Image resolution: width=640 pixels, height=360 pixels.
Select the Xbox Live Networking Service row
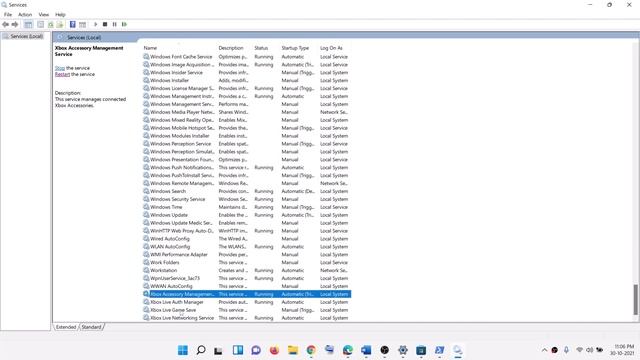[x=247, y=318]
